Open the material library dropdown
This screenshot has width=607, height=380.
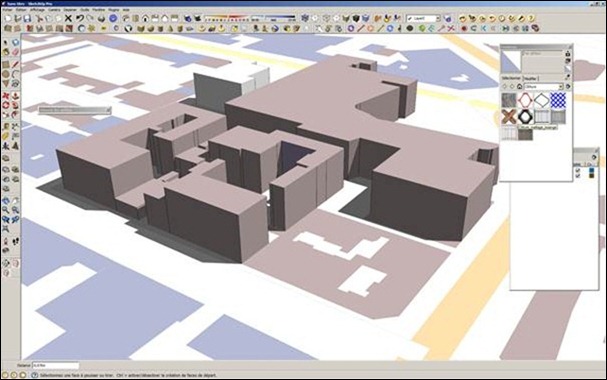pyautogui.click(x=544, y=87)
